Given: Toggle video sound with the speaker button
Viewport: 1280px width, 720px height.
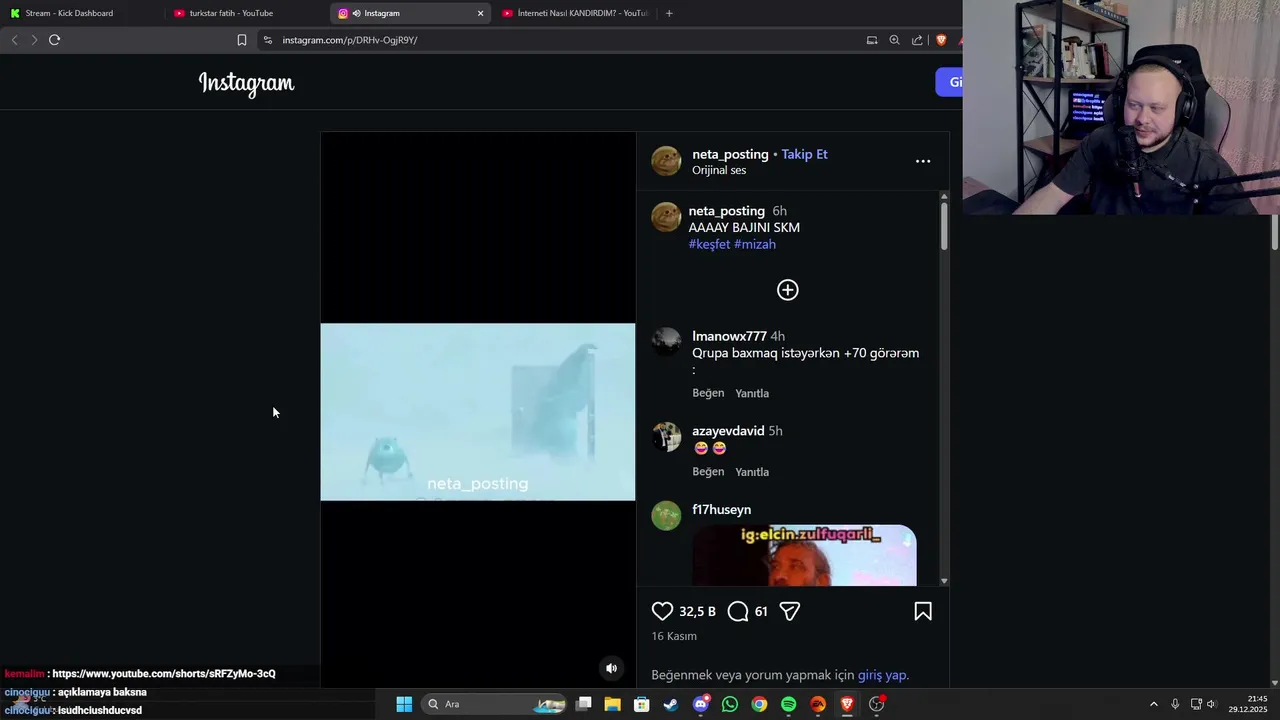Looking at the screenshot, I should (x=611, y=668).
